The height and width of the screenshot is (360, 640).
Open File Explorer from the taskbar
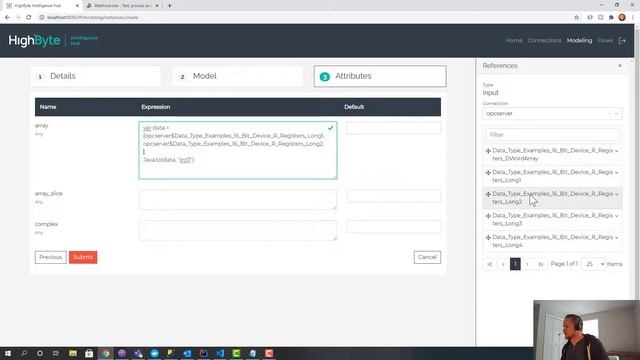pyautogui.click(x=73, y=353)
